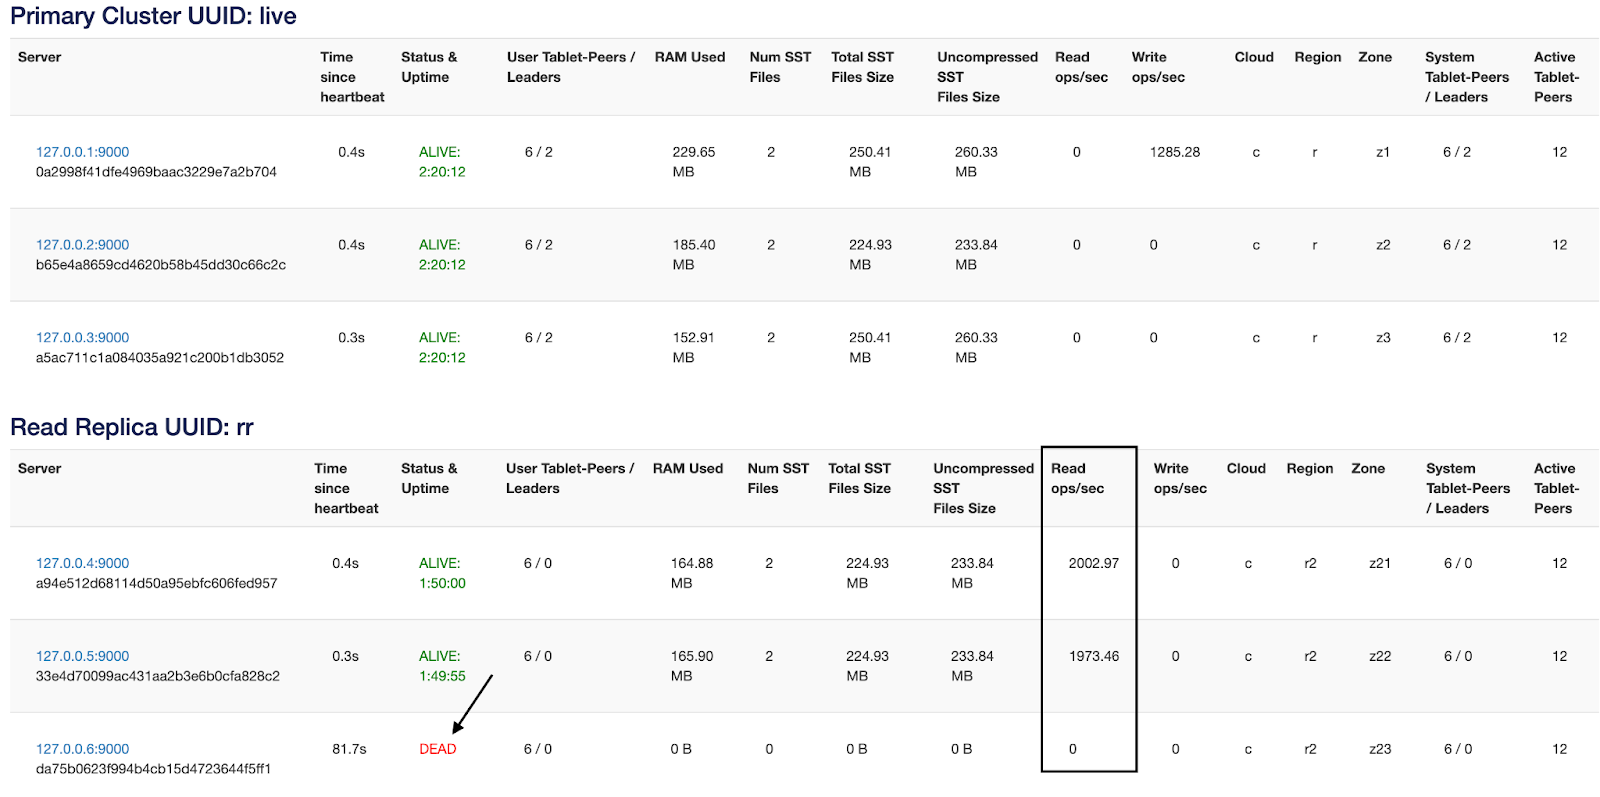The width and height of the screenshot is (1600, 797).
Task: Click the ALIVE: 1:50:00 status text
Action: [441, 573]
